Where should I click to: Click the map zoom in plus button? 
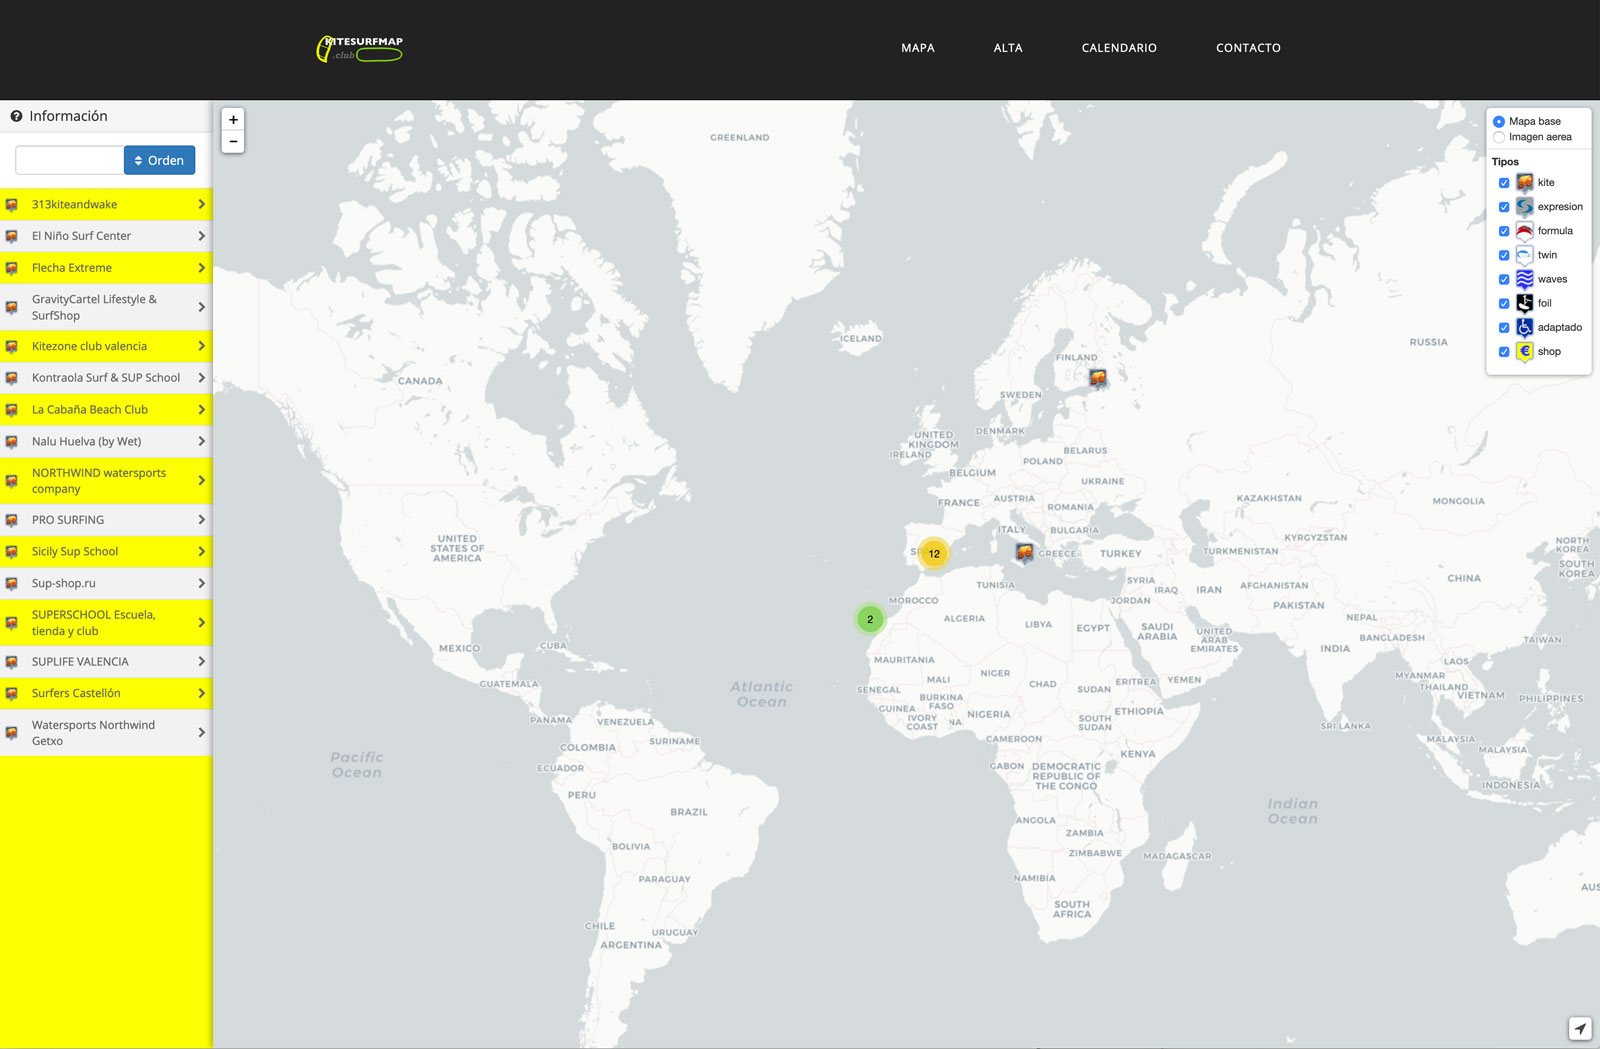click(x=233, y=119)
